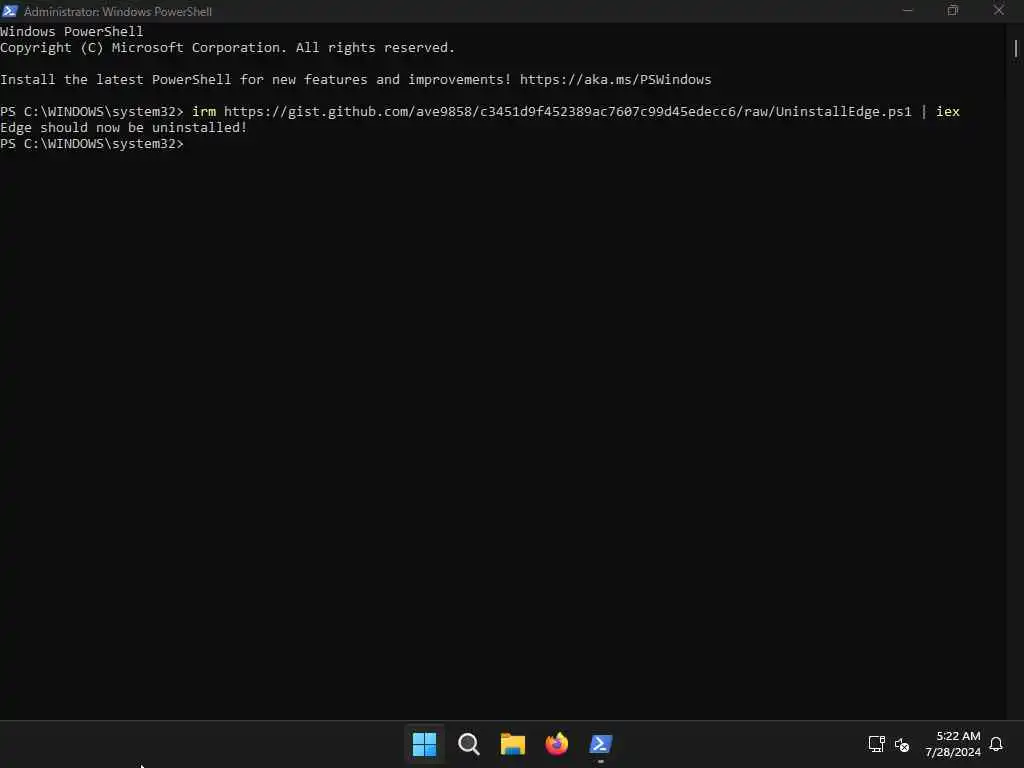The image size is (1024, 768).
Task: Click the 'irm' command word
Action: (204, 112)
